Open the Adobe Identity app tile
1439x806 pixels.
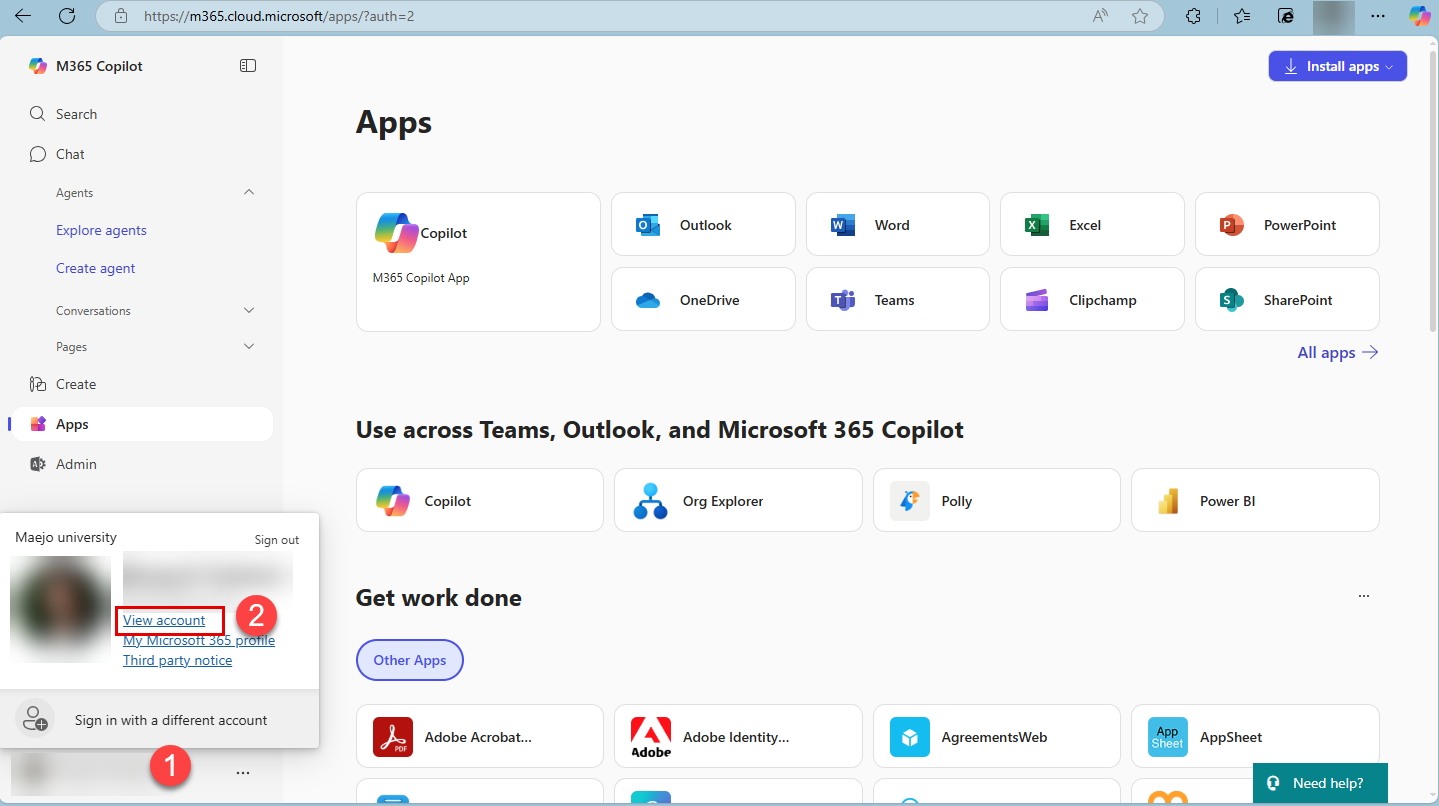pos(738,737)
